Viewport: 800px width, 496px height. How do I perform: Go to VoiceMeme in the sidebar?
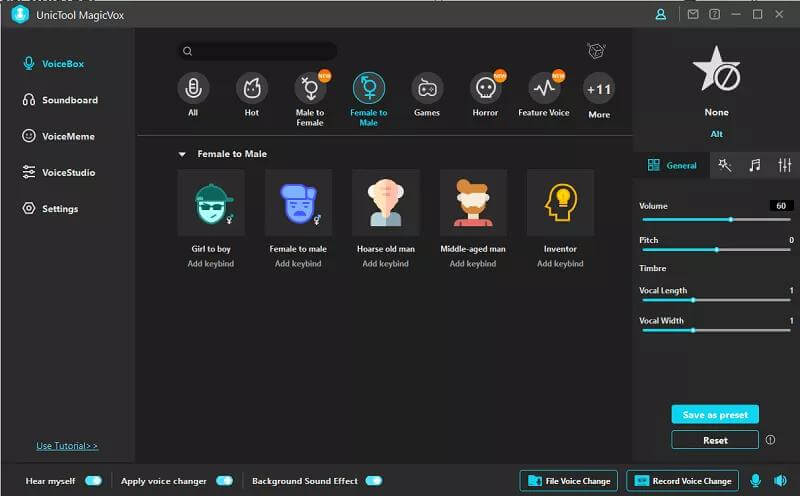[x=59, y=136]
